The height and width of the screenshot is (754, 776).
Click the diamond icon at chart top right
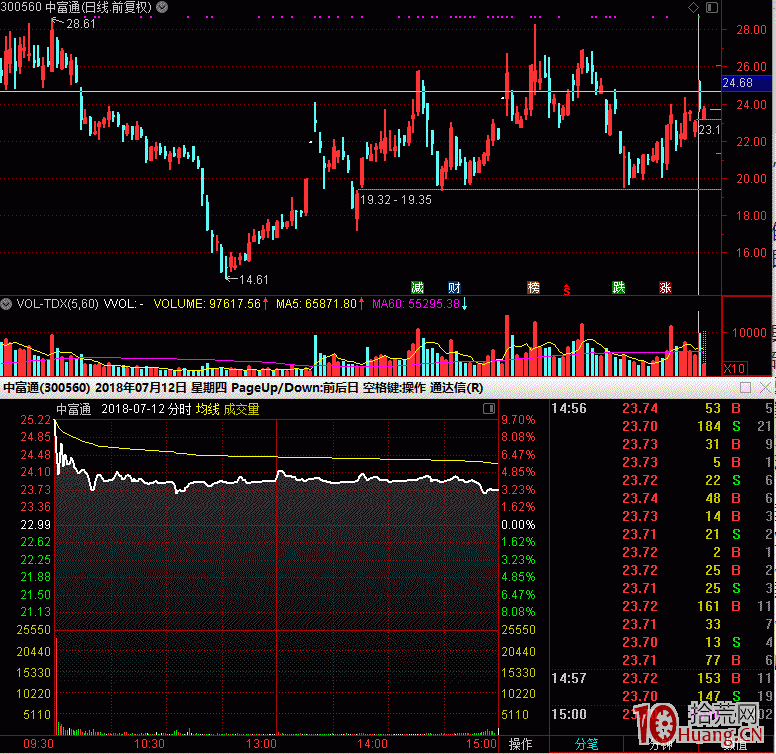point(693,7)
